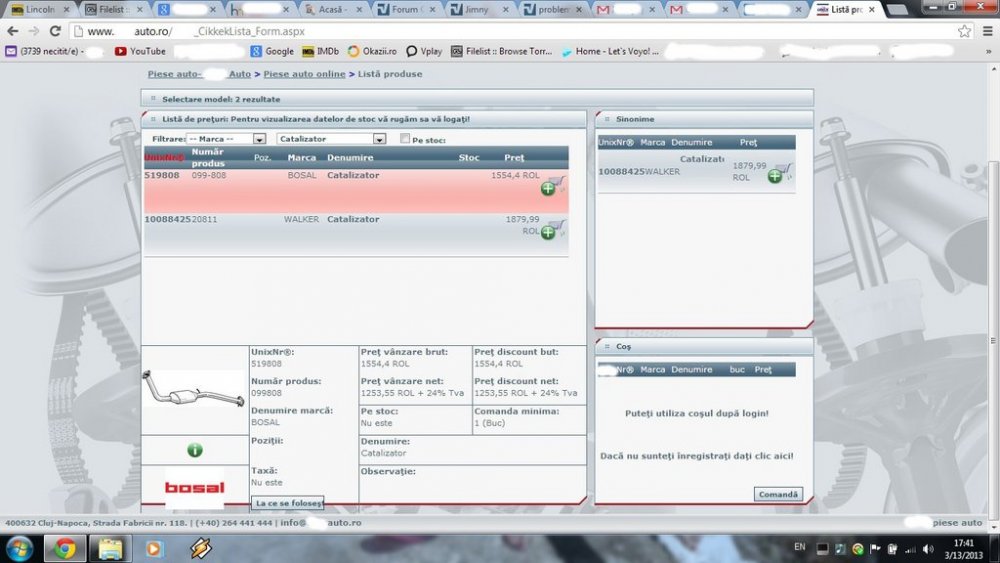
Task: Add WALKER 20811 Catalizator to cart
Action: coord(552,230)
